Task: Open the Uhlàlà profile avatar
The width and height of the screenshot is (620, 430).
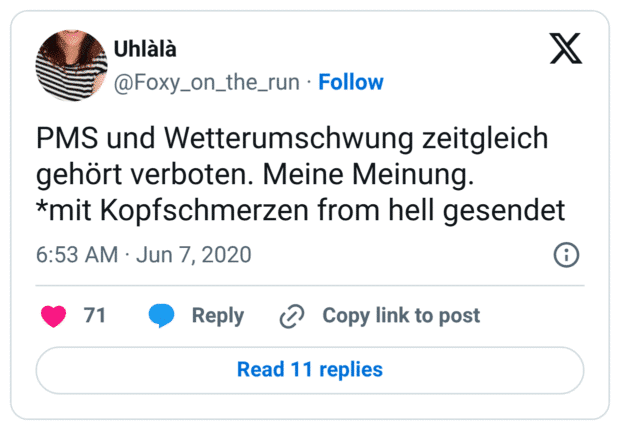Action: (x=72, y=65)
